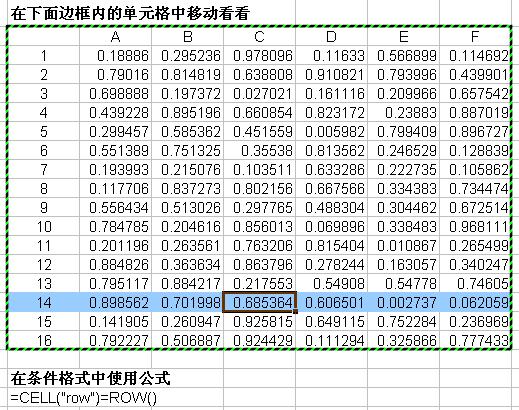Select cell showing 0.777433
519x410 pixels.
point(475,340)
